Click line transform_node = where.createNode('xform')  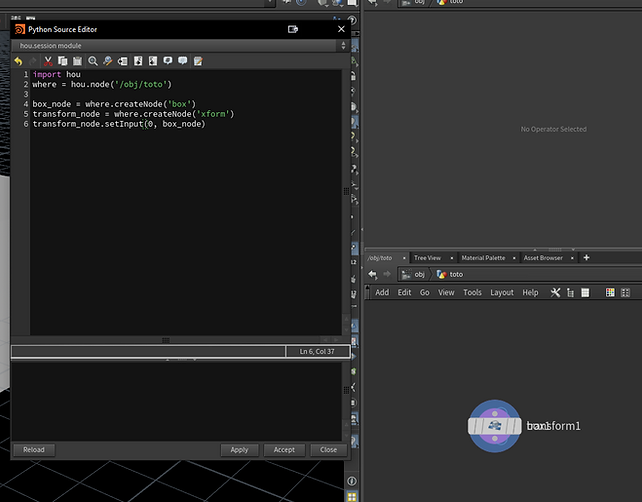pyautogui.click(x=133, y=114)
